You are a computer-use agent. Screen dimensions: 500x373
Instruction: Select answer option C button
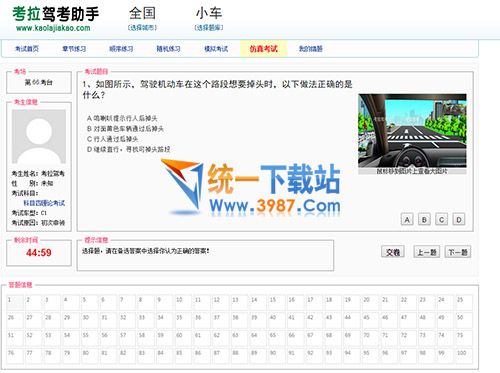(441, 220)
